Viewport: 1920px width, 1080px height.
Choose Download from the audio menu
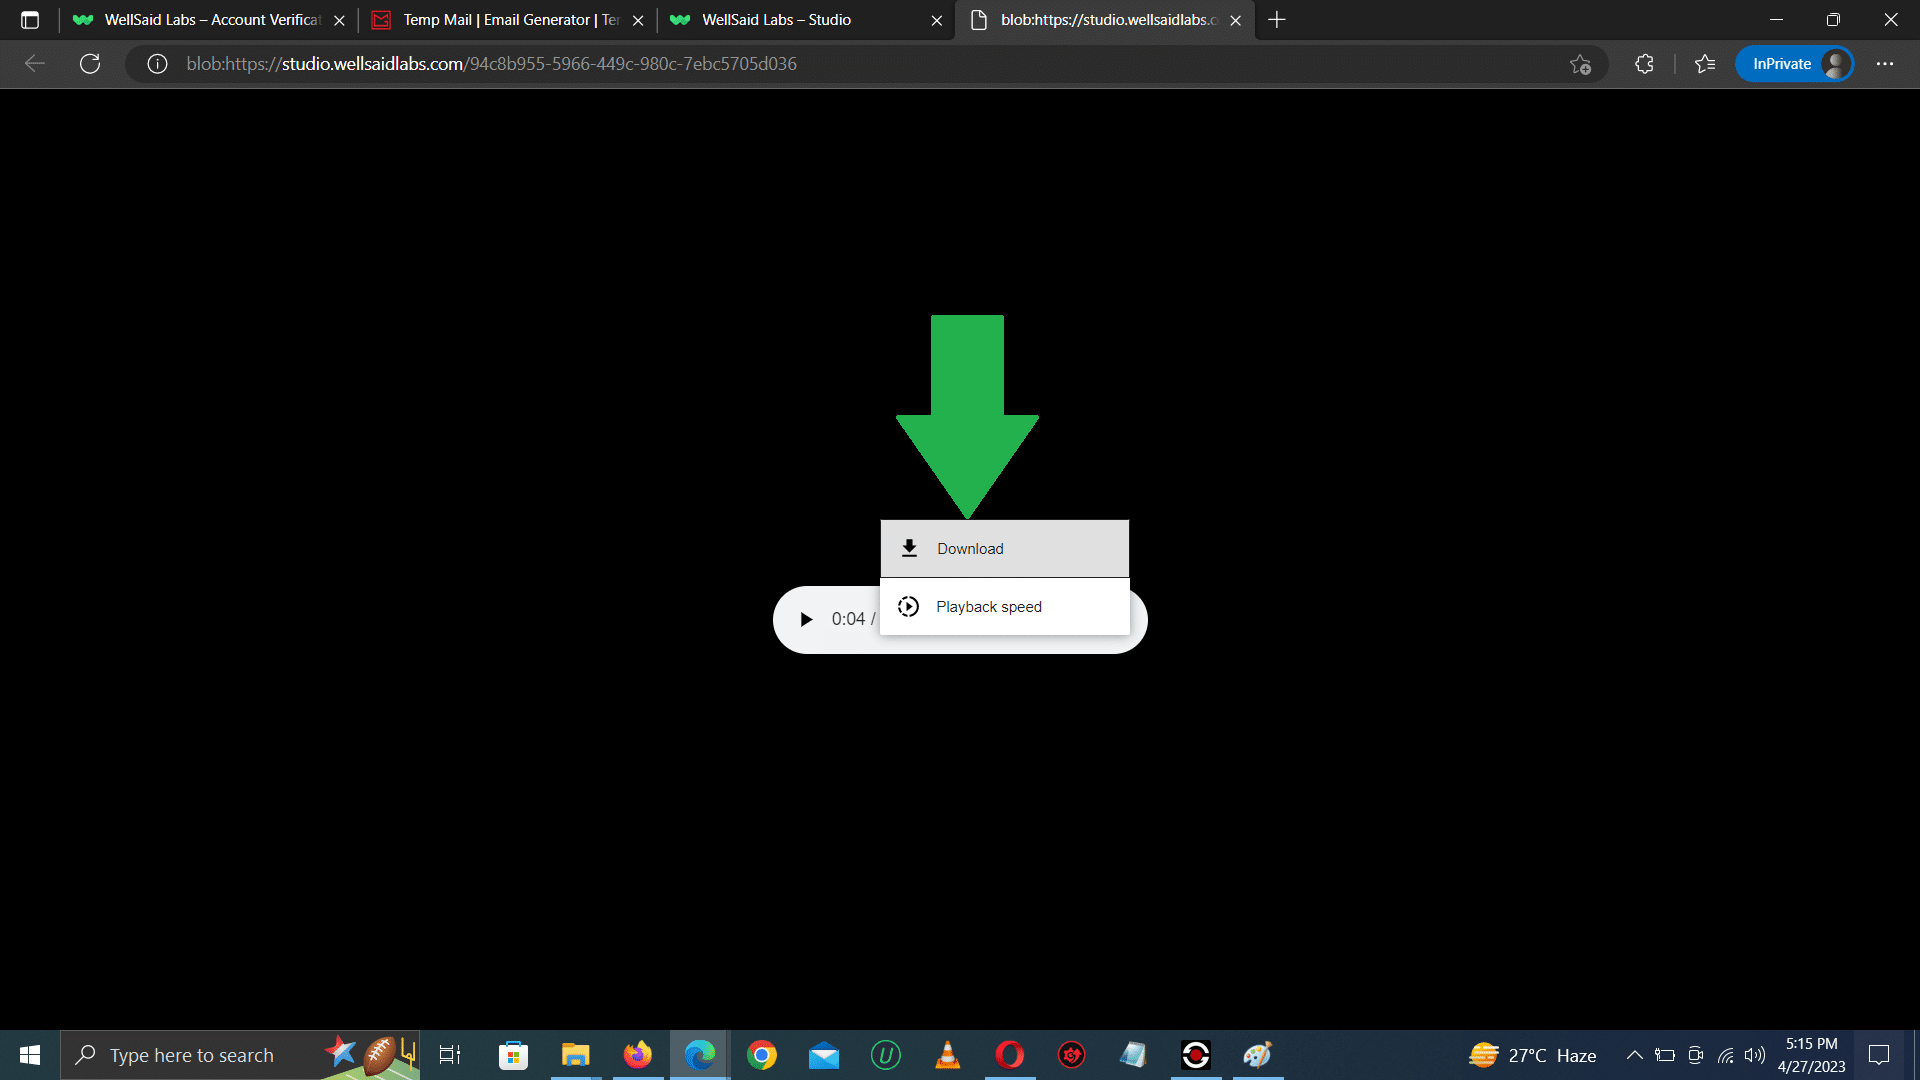[x=1004, y=548]
